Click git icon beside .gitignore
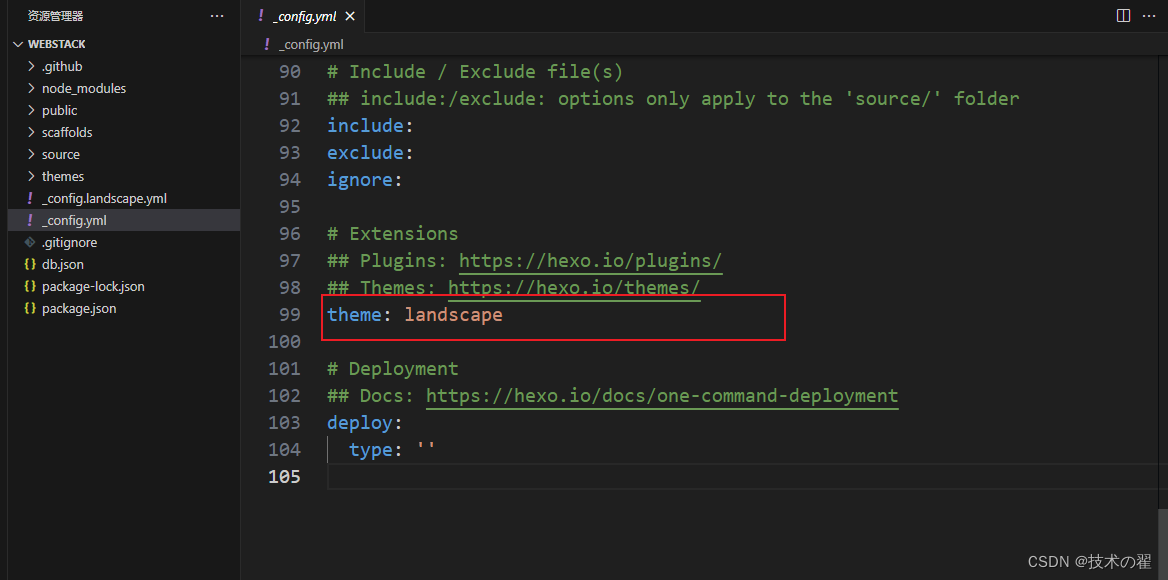 point(30,242)
